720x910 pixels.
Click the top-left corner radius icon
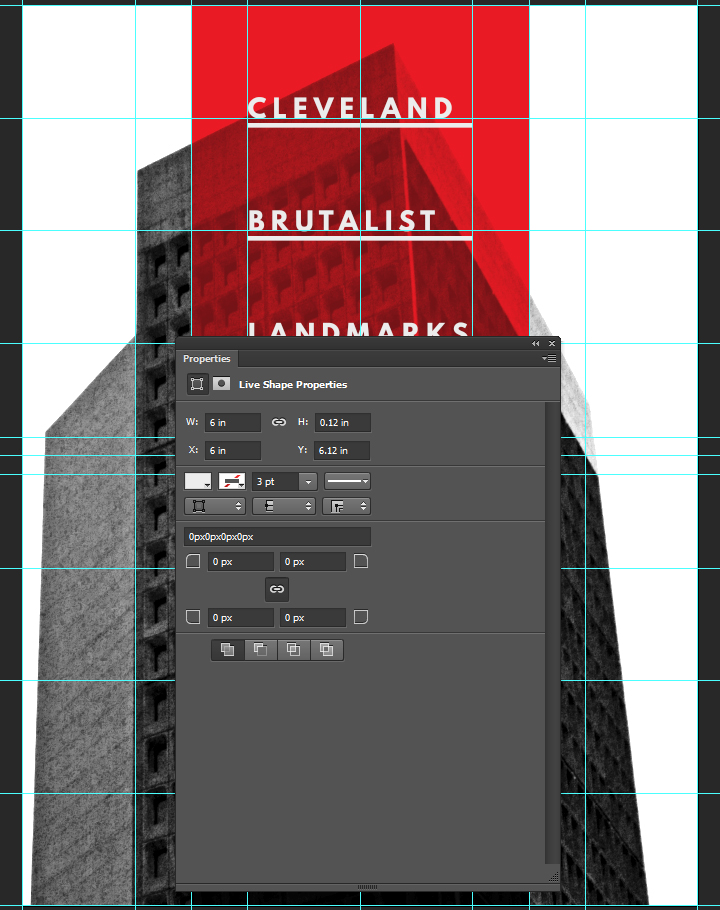pyautogui.click(x=193, y=561)
